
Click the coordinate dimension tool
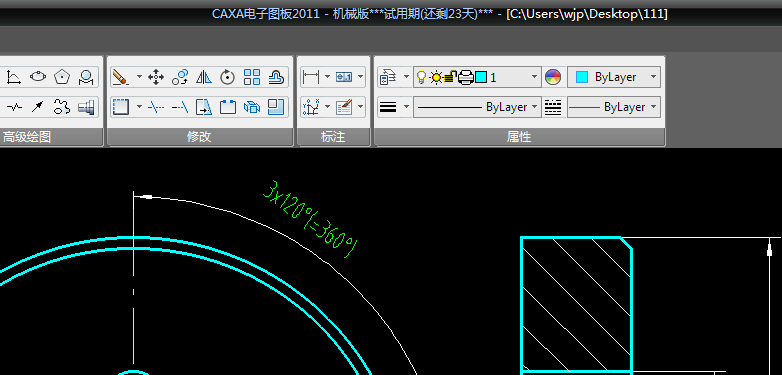click(311, 107)
